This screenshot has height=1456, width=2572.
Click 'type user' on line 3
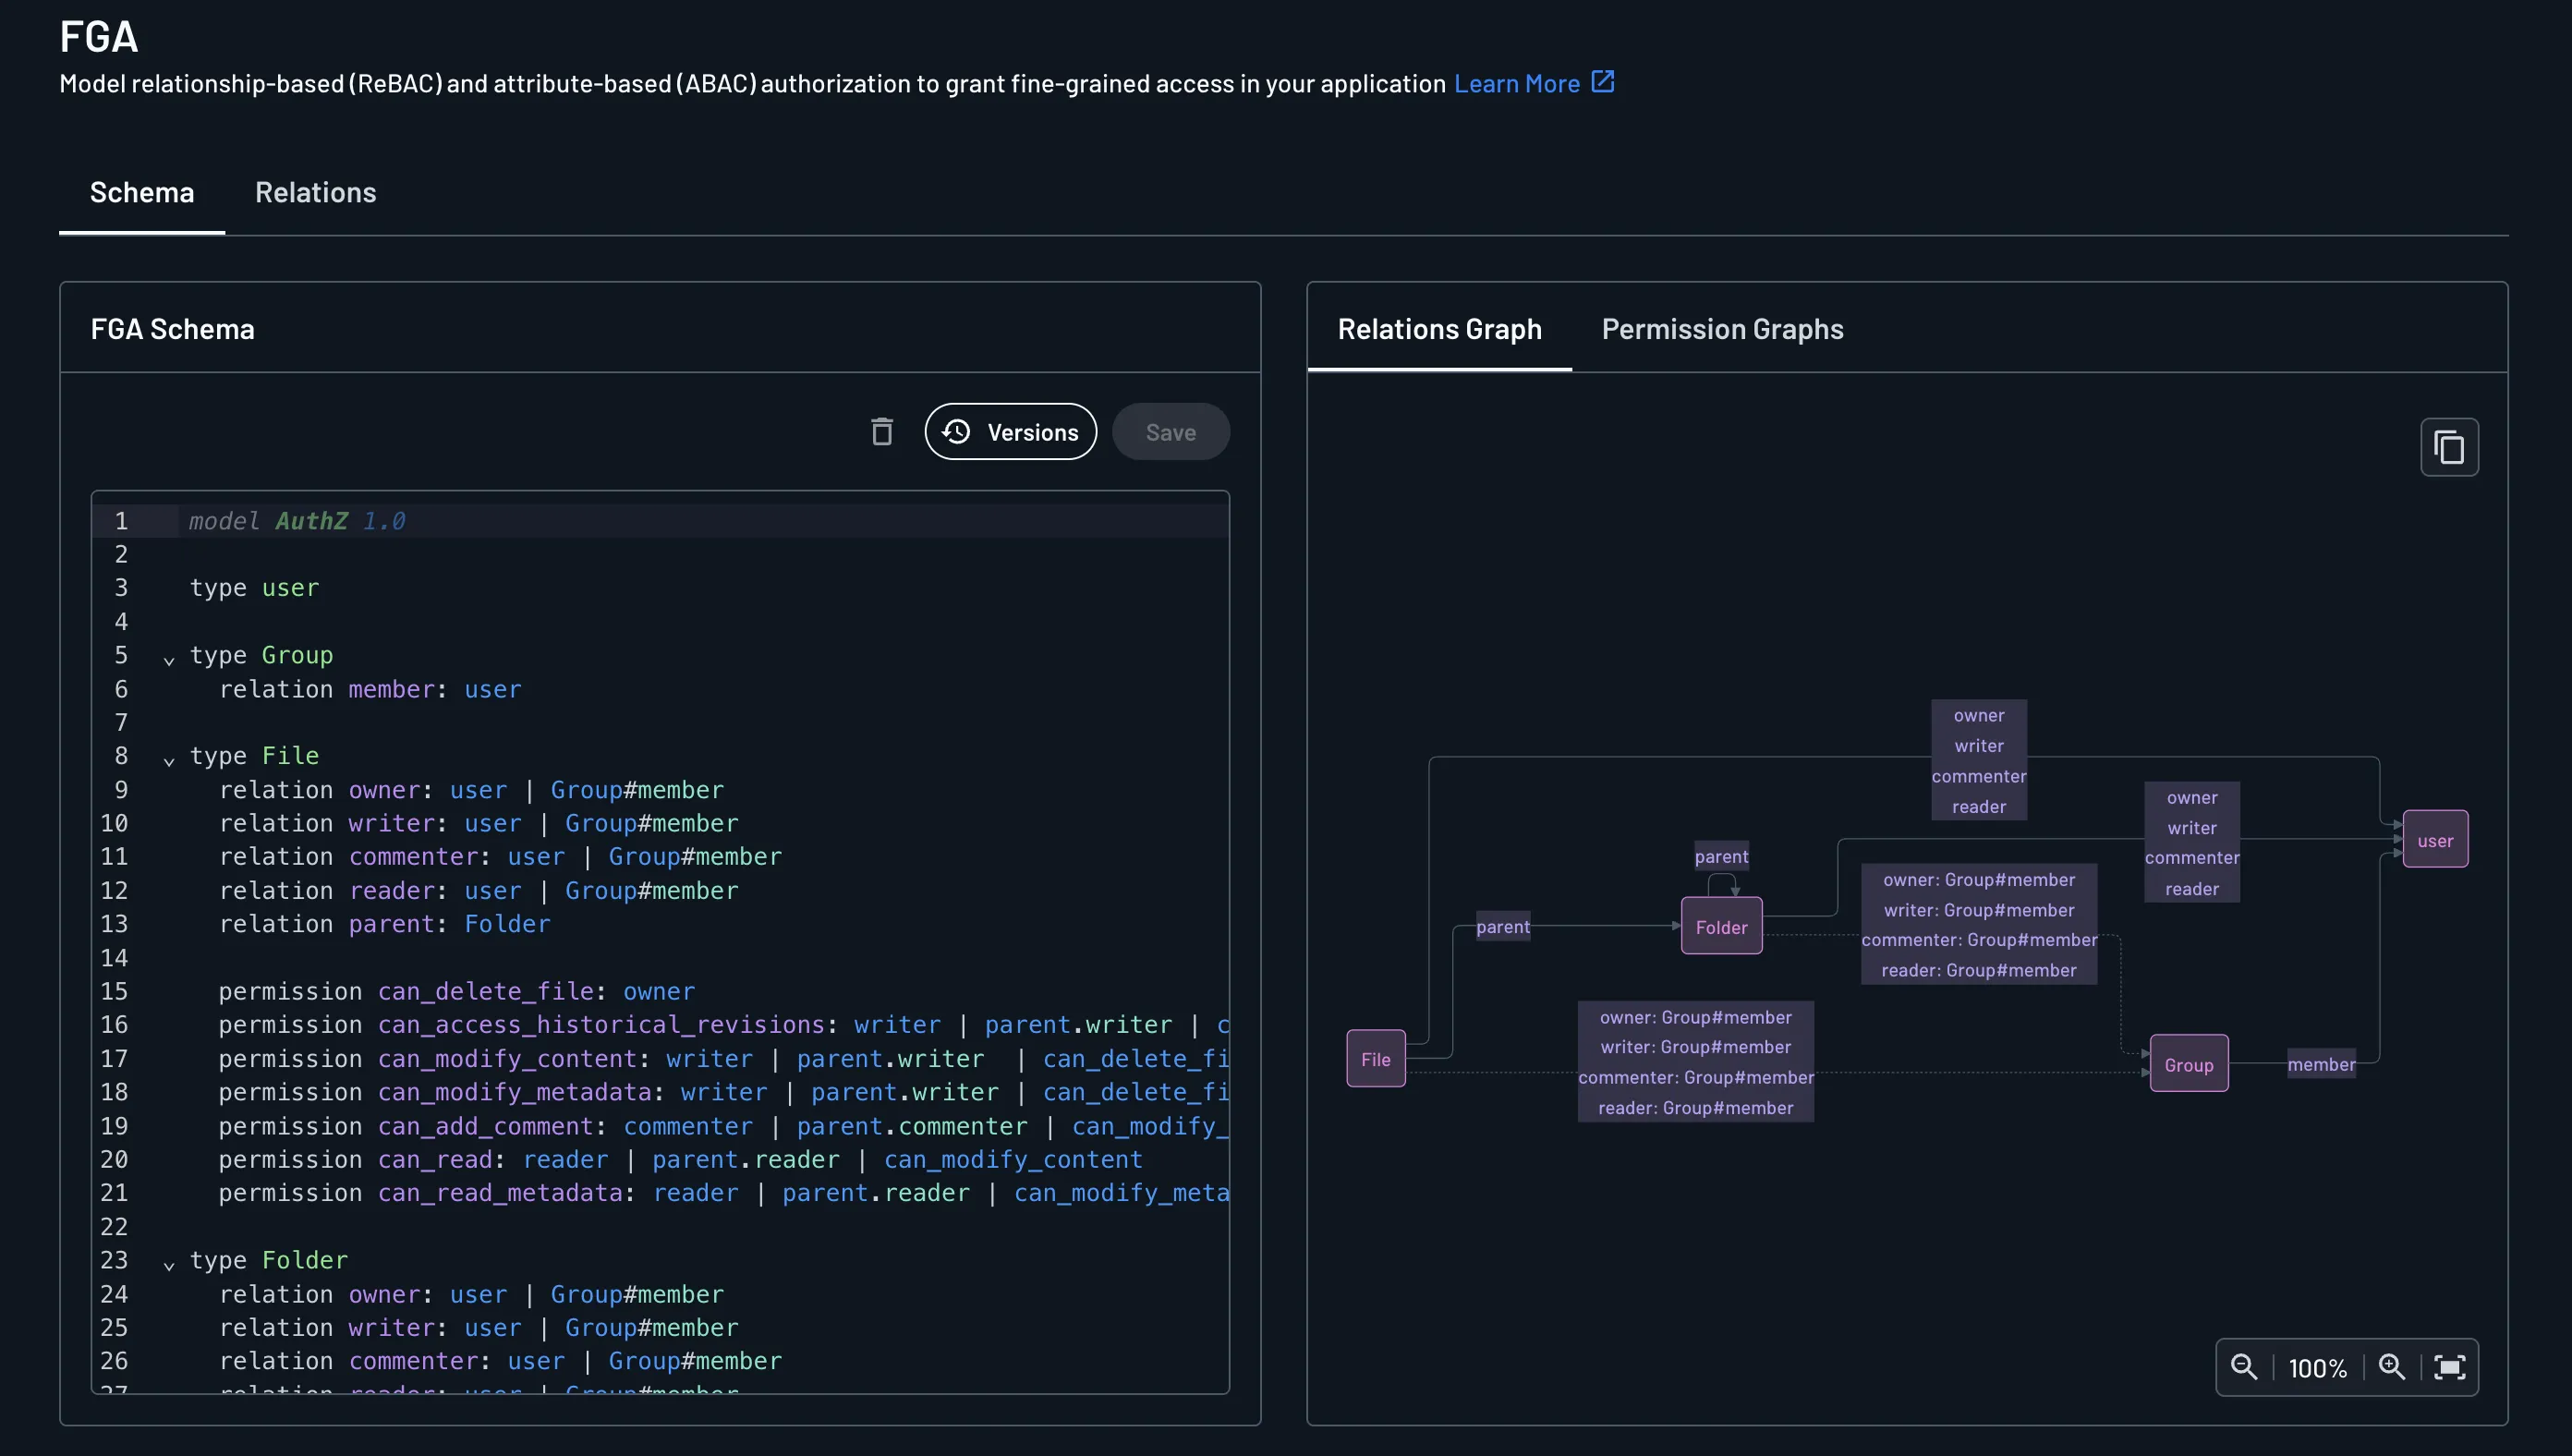pyautogui.click(x=254, y=588)
